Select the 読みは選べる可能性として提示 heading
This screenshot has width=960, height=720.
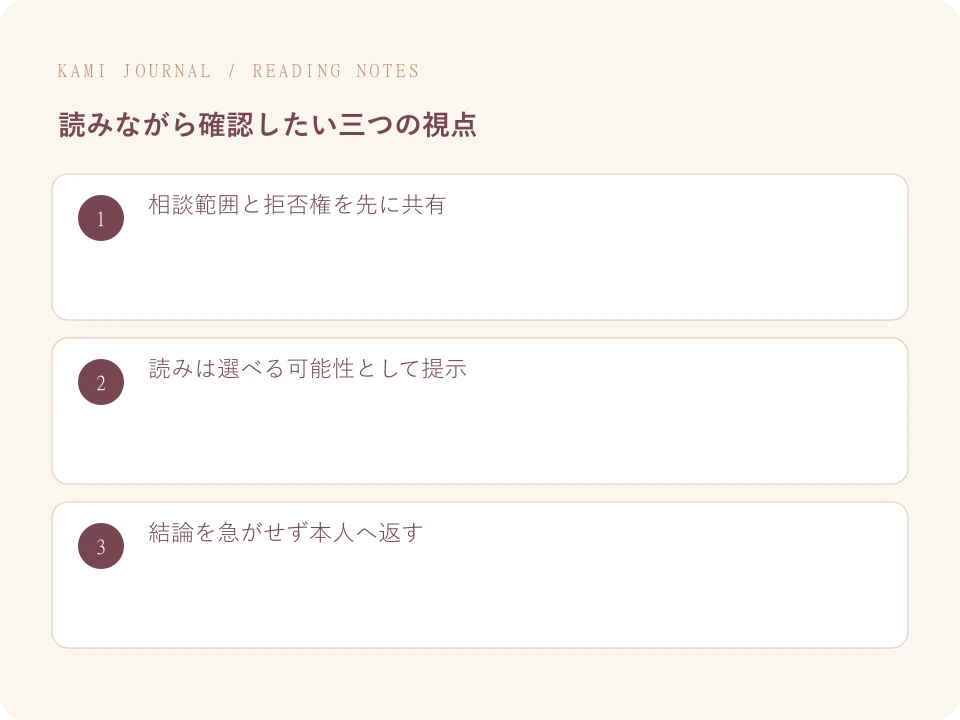click(x=308, y=369)
